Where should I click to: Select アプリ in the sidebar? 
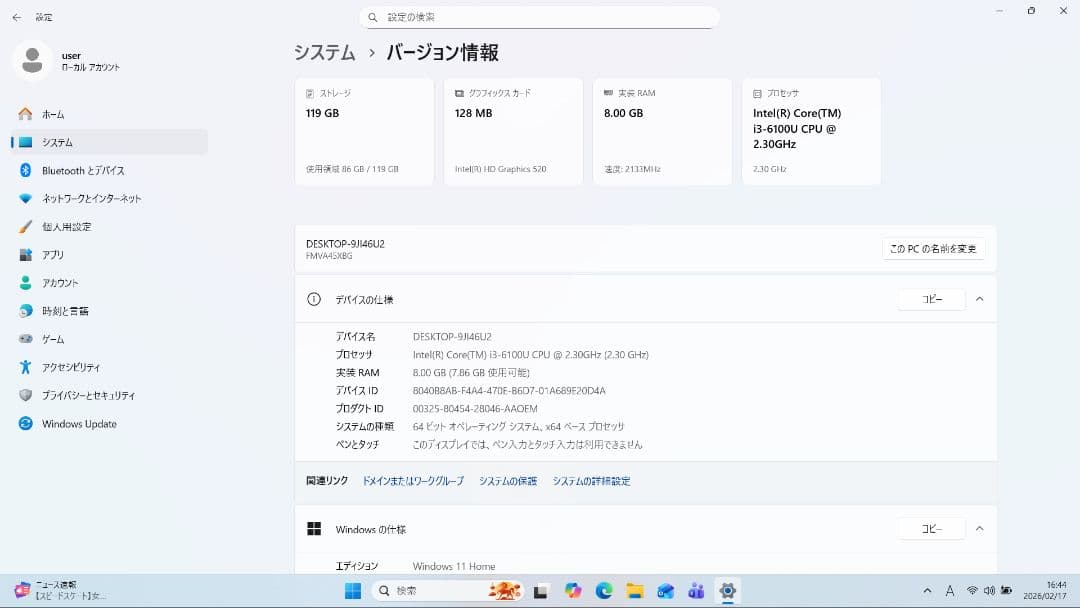(52, 255)
